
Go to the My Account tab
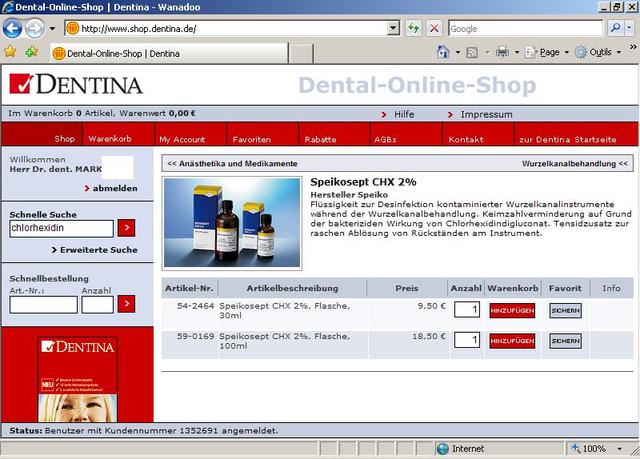coord(182,139)
